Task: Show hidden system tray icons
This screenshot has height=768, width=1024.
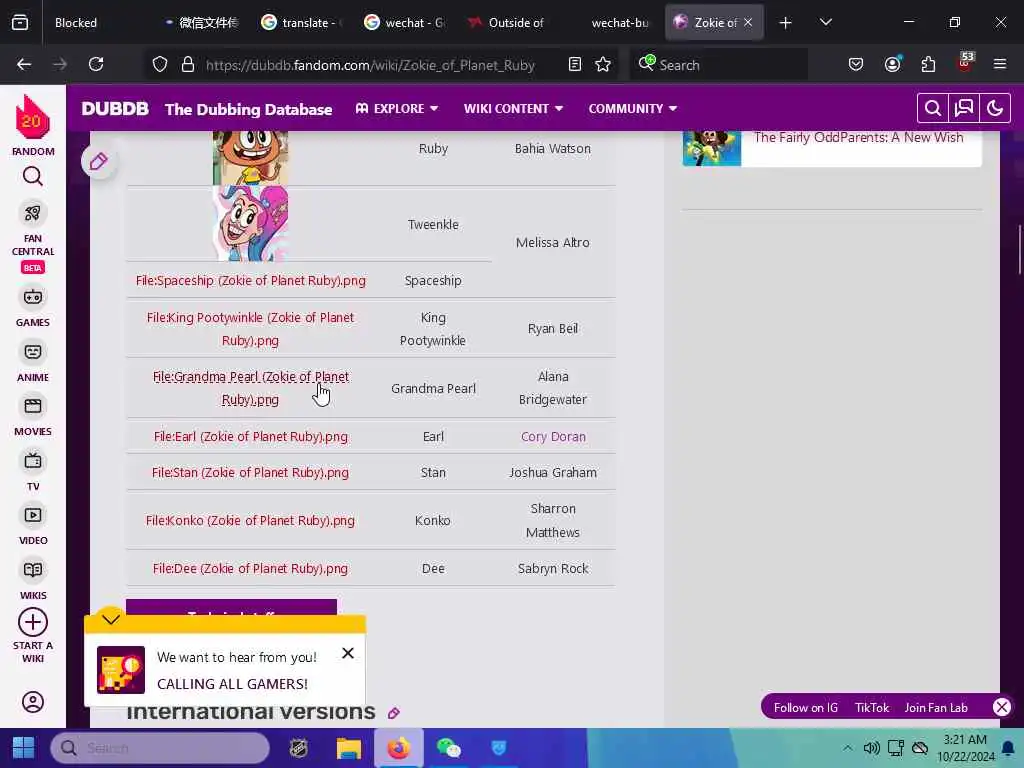Action: click(847, 748)
